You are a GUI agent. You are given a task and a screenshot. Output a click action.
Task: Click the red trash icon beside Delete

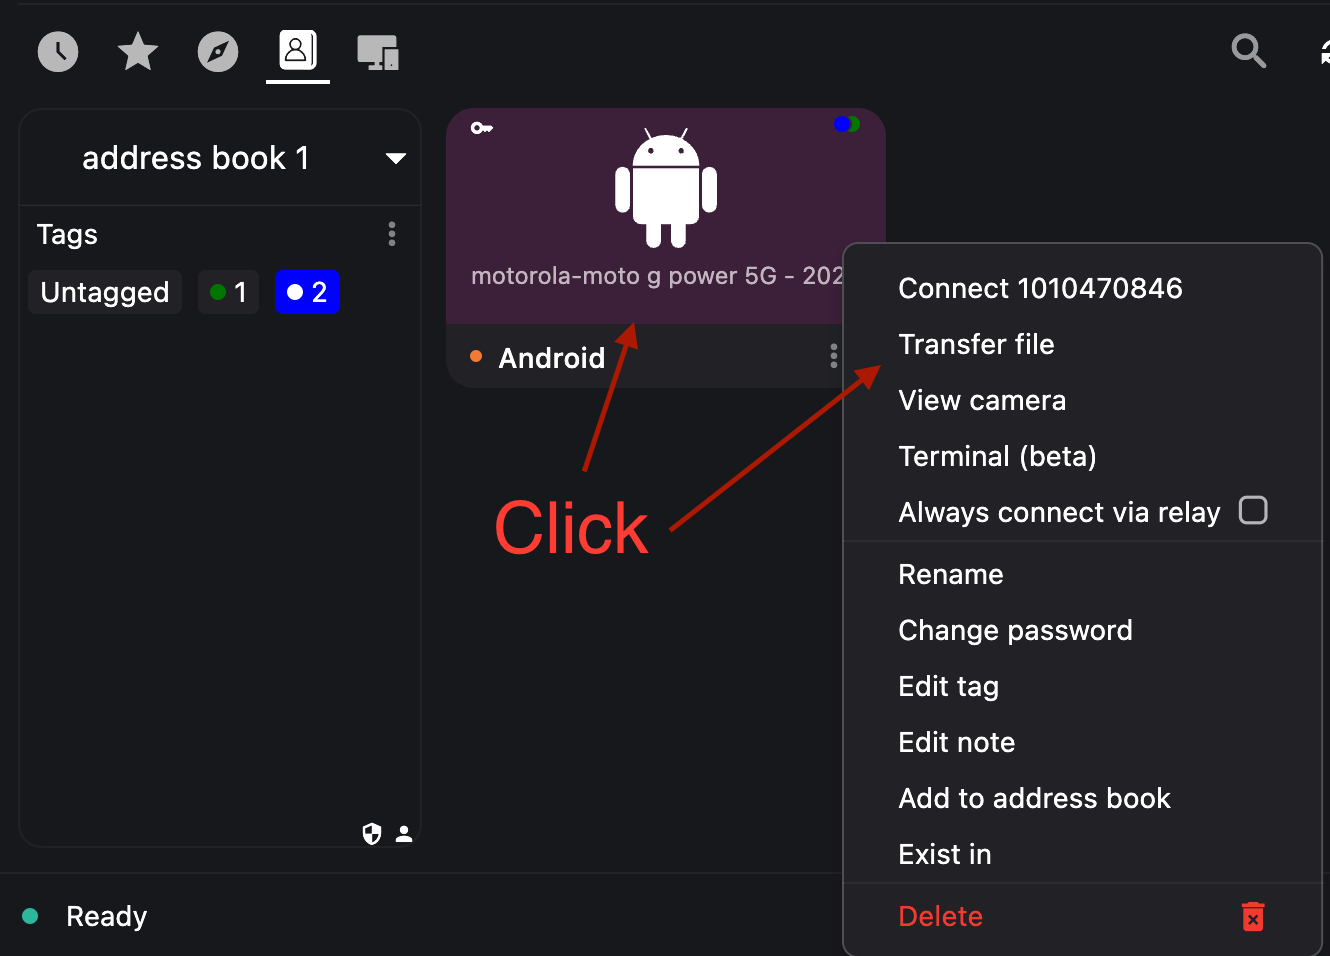[x=1253, y=916]
